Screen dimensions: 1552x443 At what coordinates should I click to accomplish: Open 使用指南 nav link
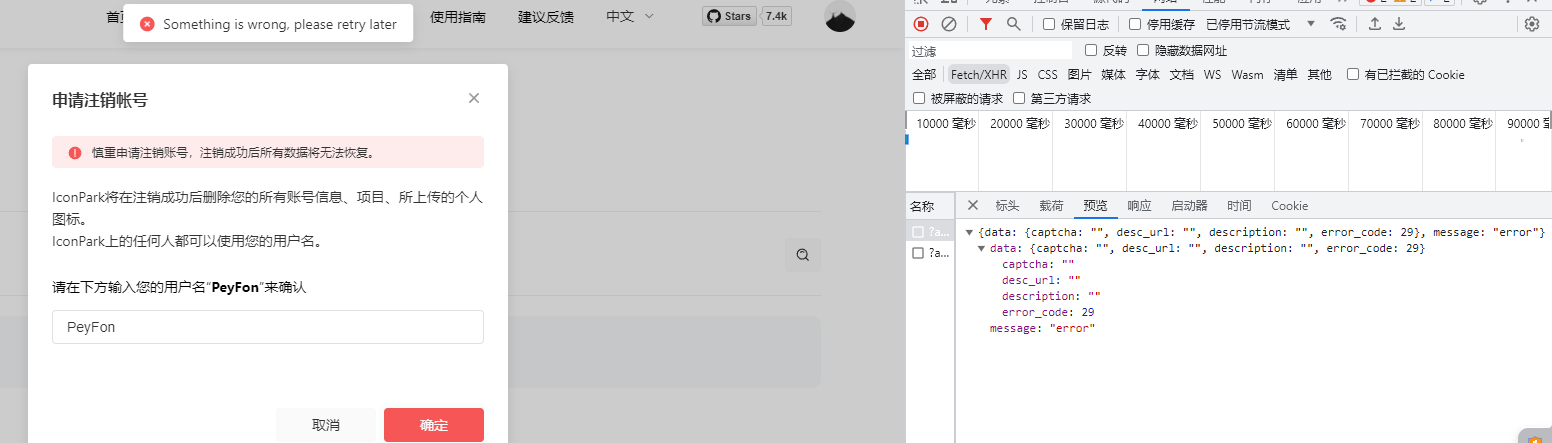tap(458, 16)
